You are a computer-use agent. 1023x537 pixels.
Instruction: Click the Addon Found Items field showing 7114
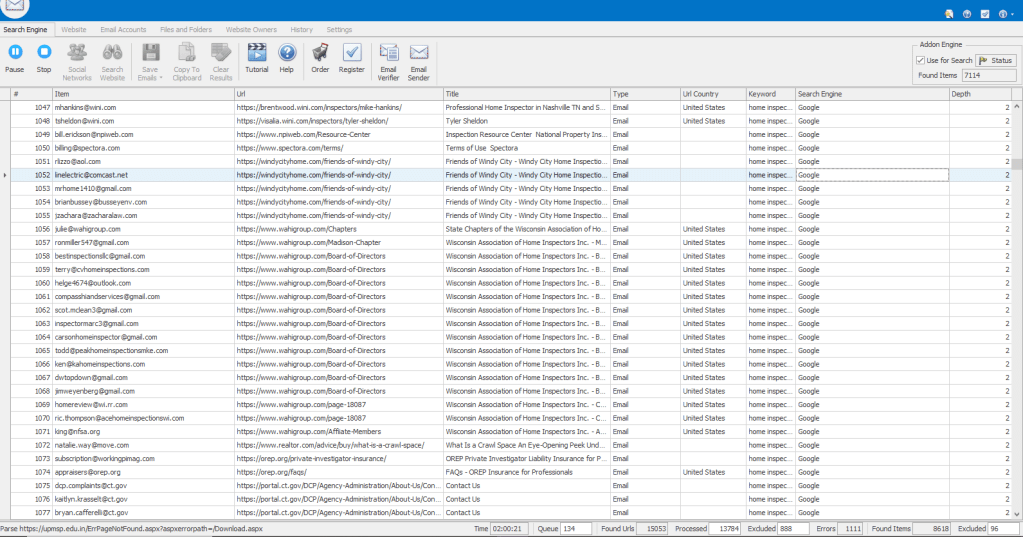point(987,75)
